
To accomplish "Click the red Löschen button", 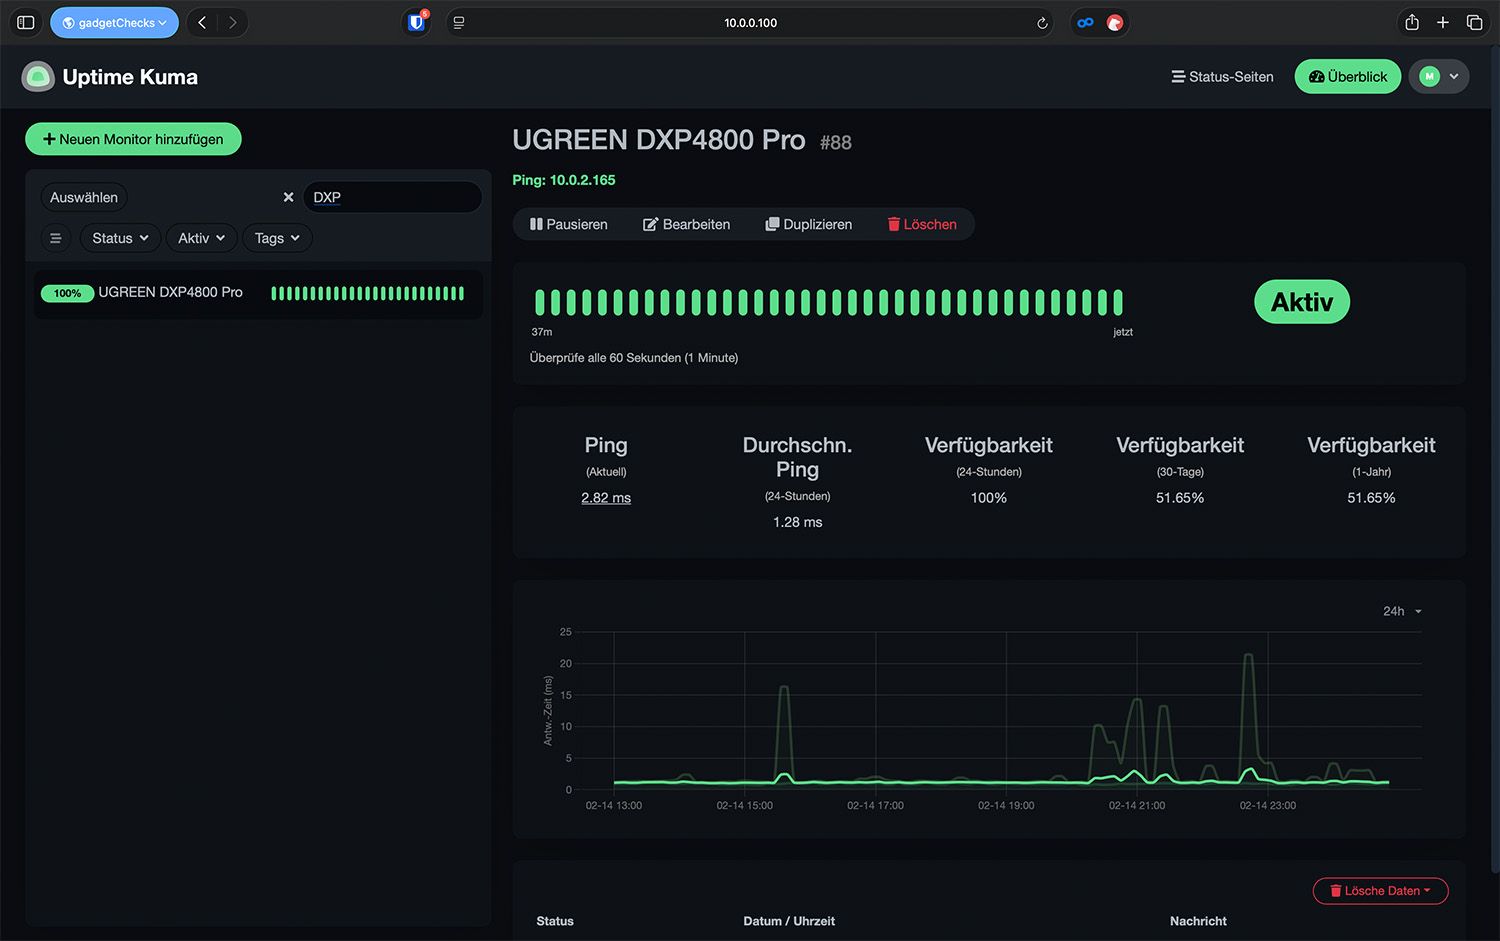I will click(x=922, y=225).
